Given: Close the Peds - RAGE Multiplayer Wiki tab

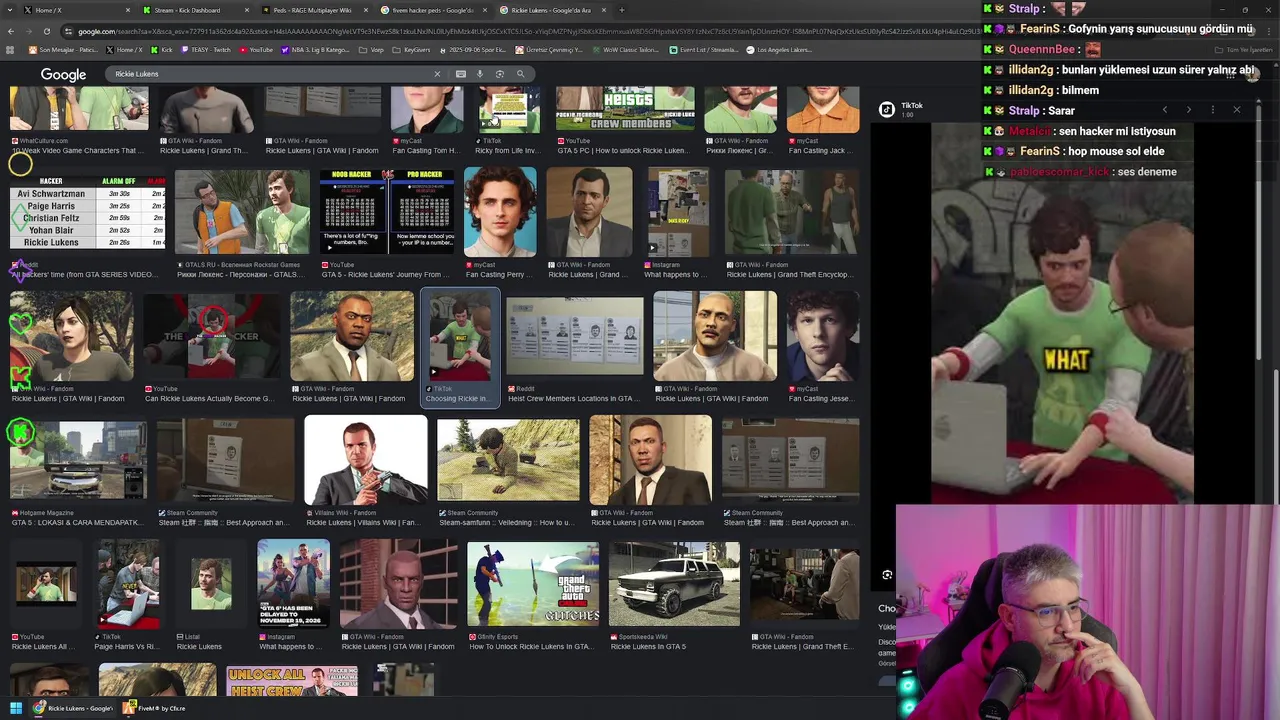Looking at the screenshot, I should click(x=365, y=10).
